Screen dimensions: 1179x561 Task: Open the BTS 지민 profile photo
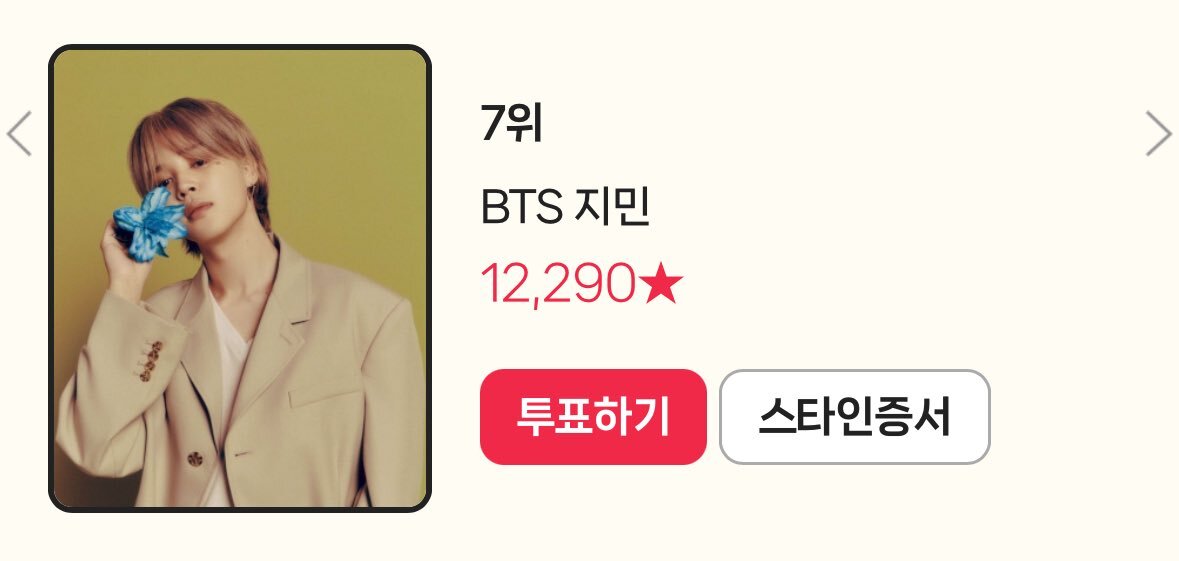point(240,278)
